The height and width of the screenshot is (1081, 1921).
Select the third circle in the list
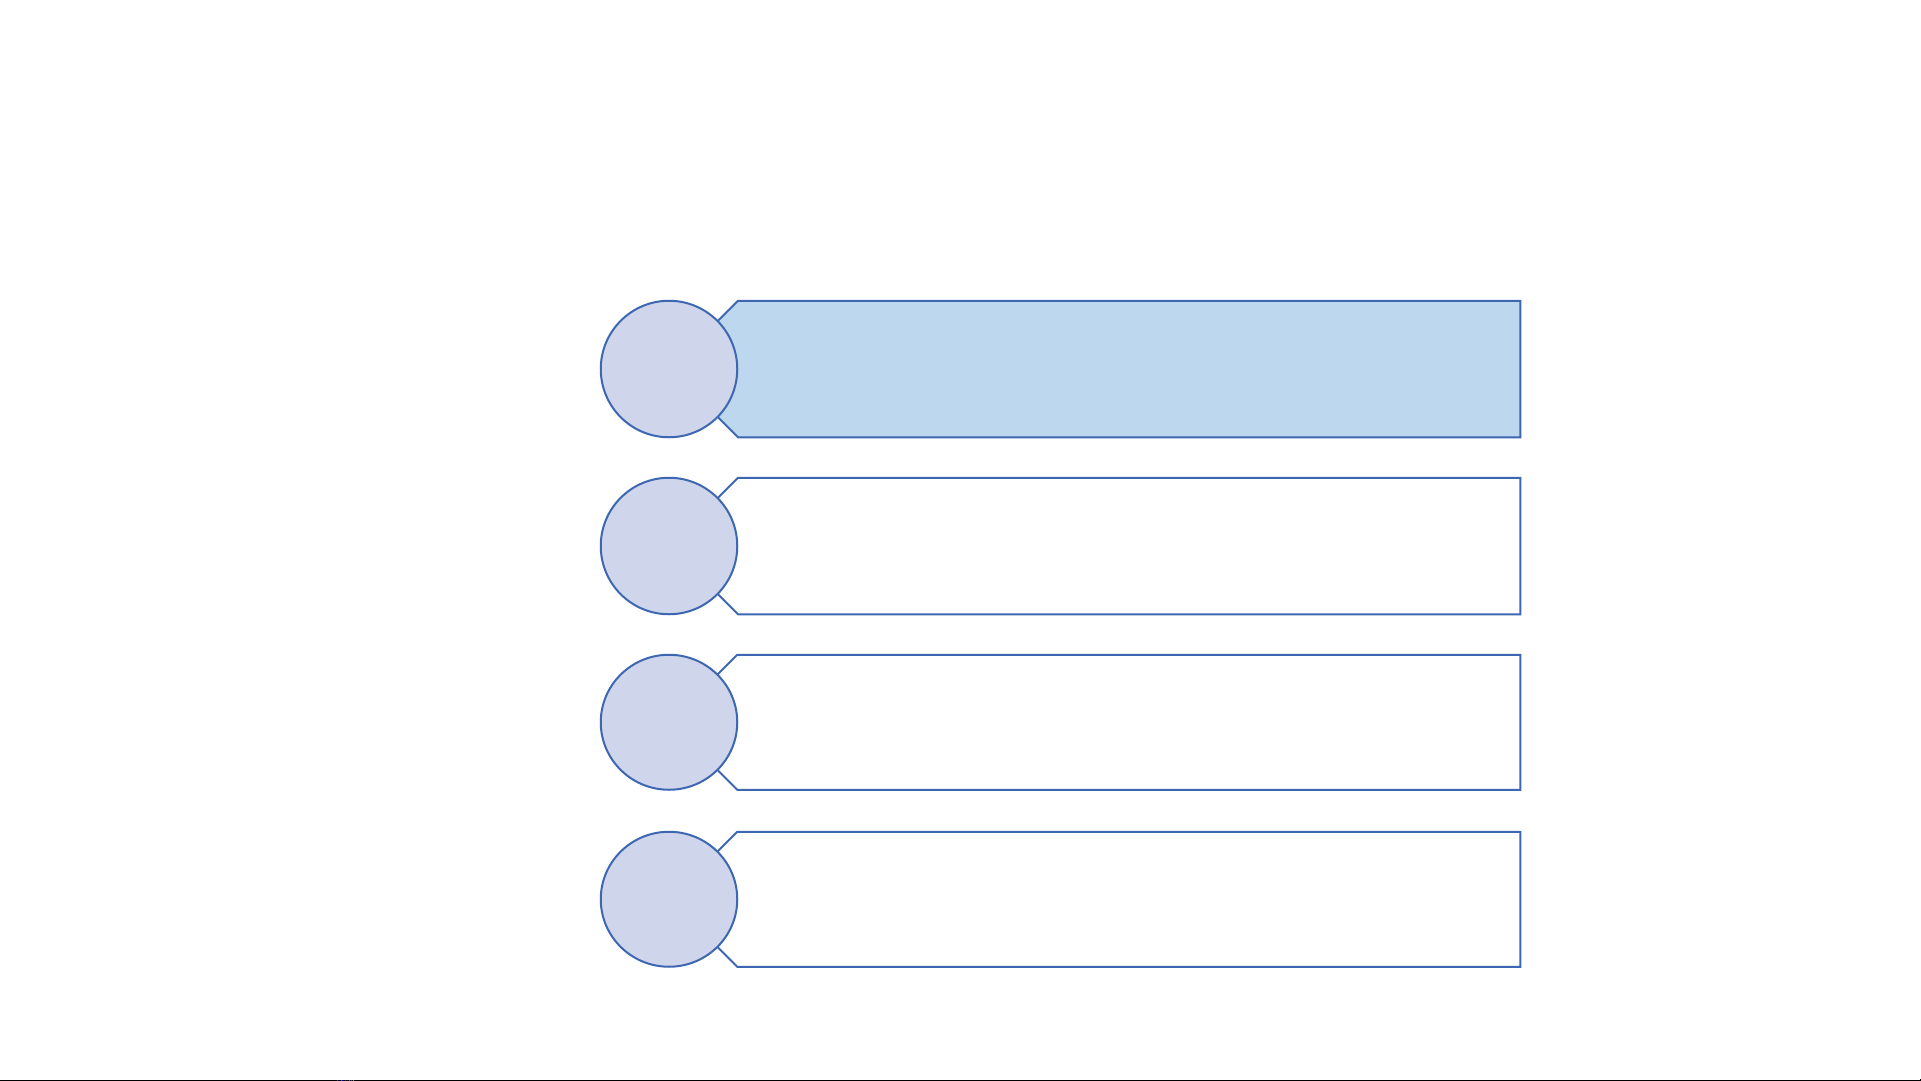pos(668,722)
